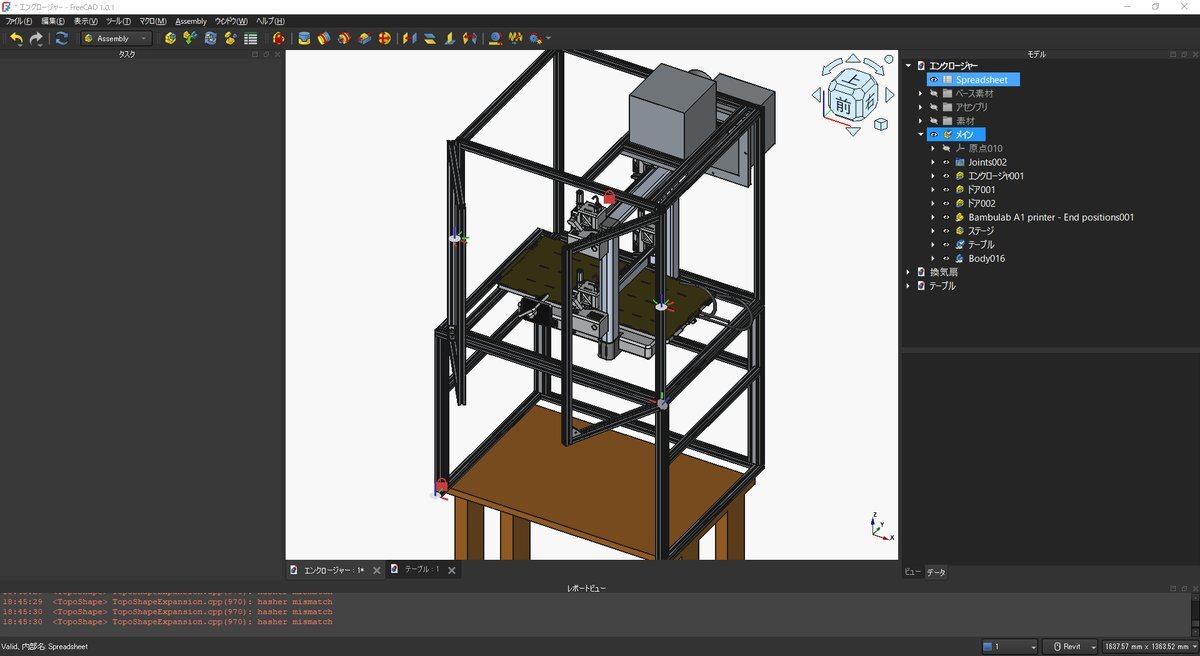This screenshot has width=1200, height=656.
Task: Toggle visibility eye of Joints002
Action: click(945, 162)
